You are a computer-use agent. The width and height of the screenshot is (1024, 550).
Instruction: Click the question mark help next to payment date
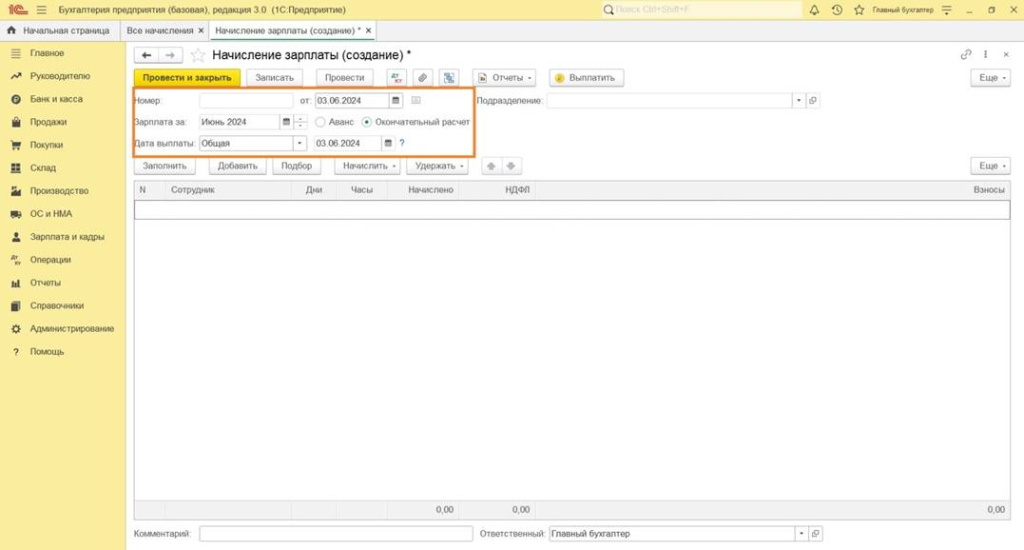(x=402, y=143)
